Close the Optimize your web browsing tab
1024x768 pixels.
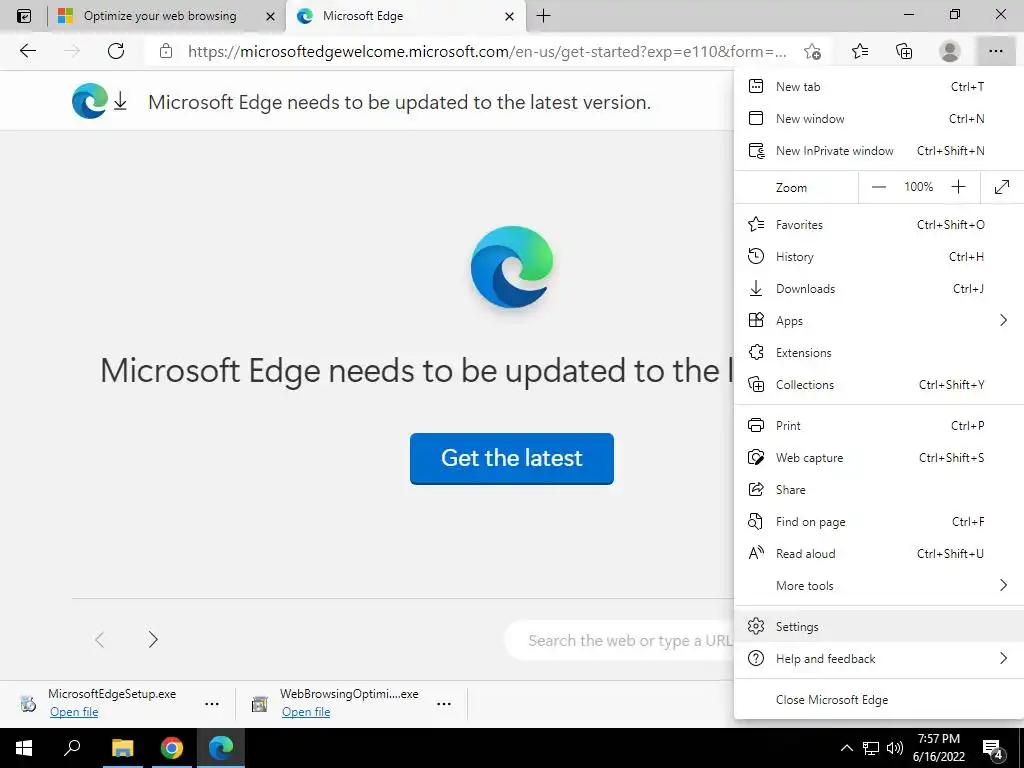pos(270,16)
